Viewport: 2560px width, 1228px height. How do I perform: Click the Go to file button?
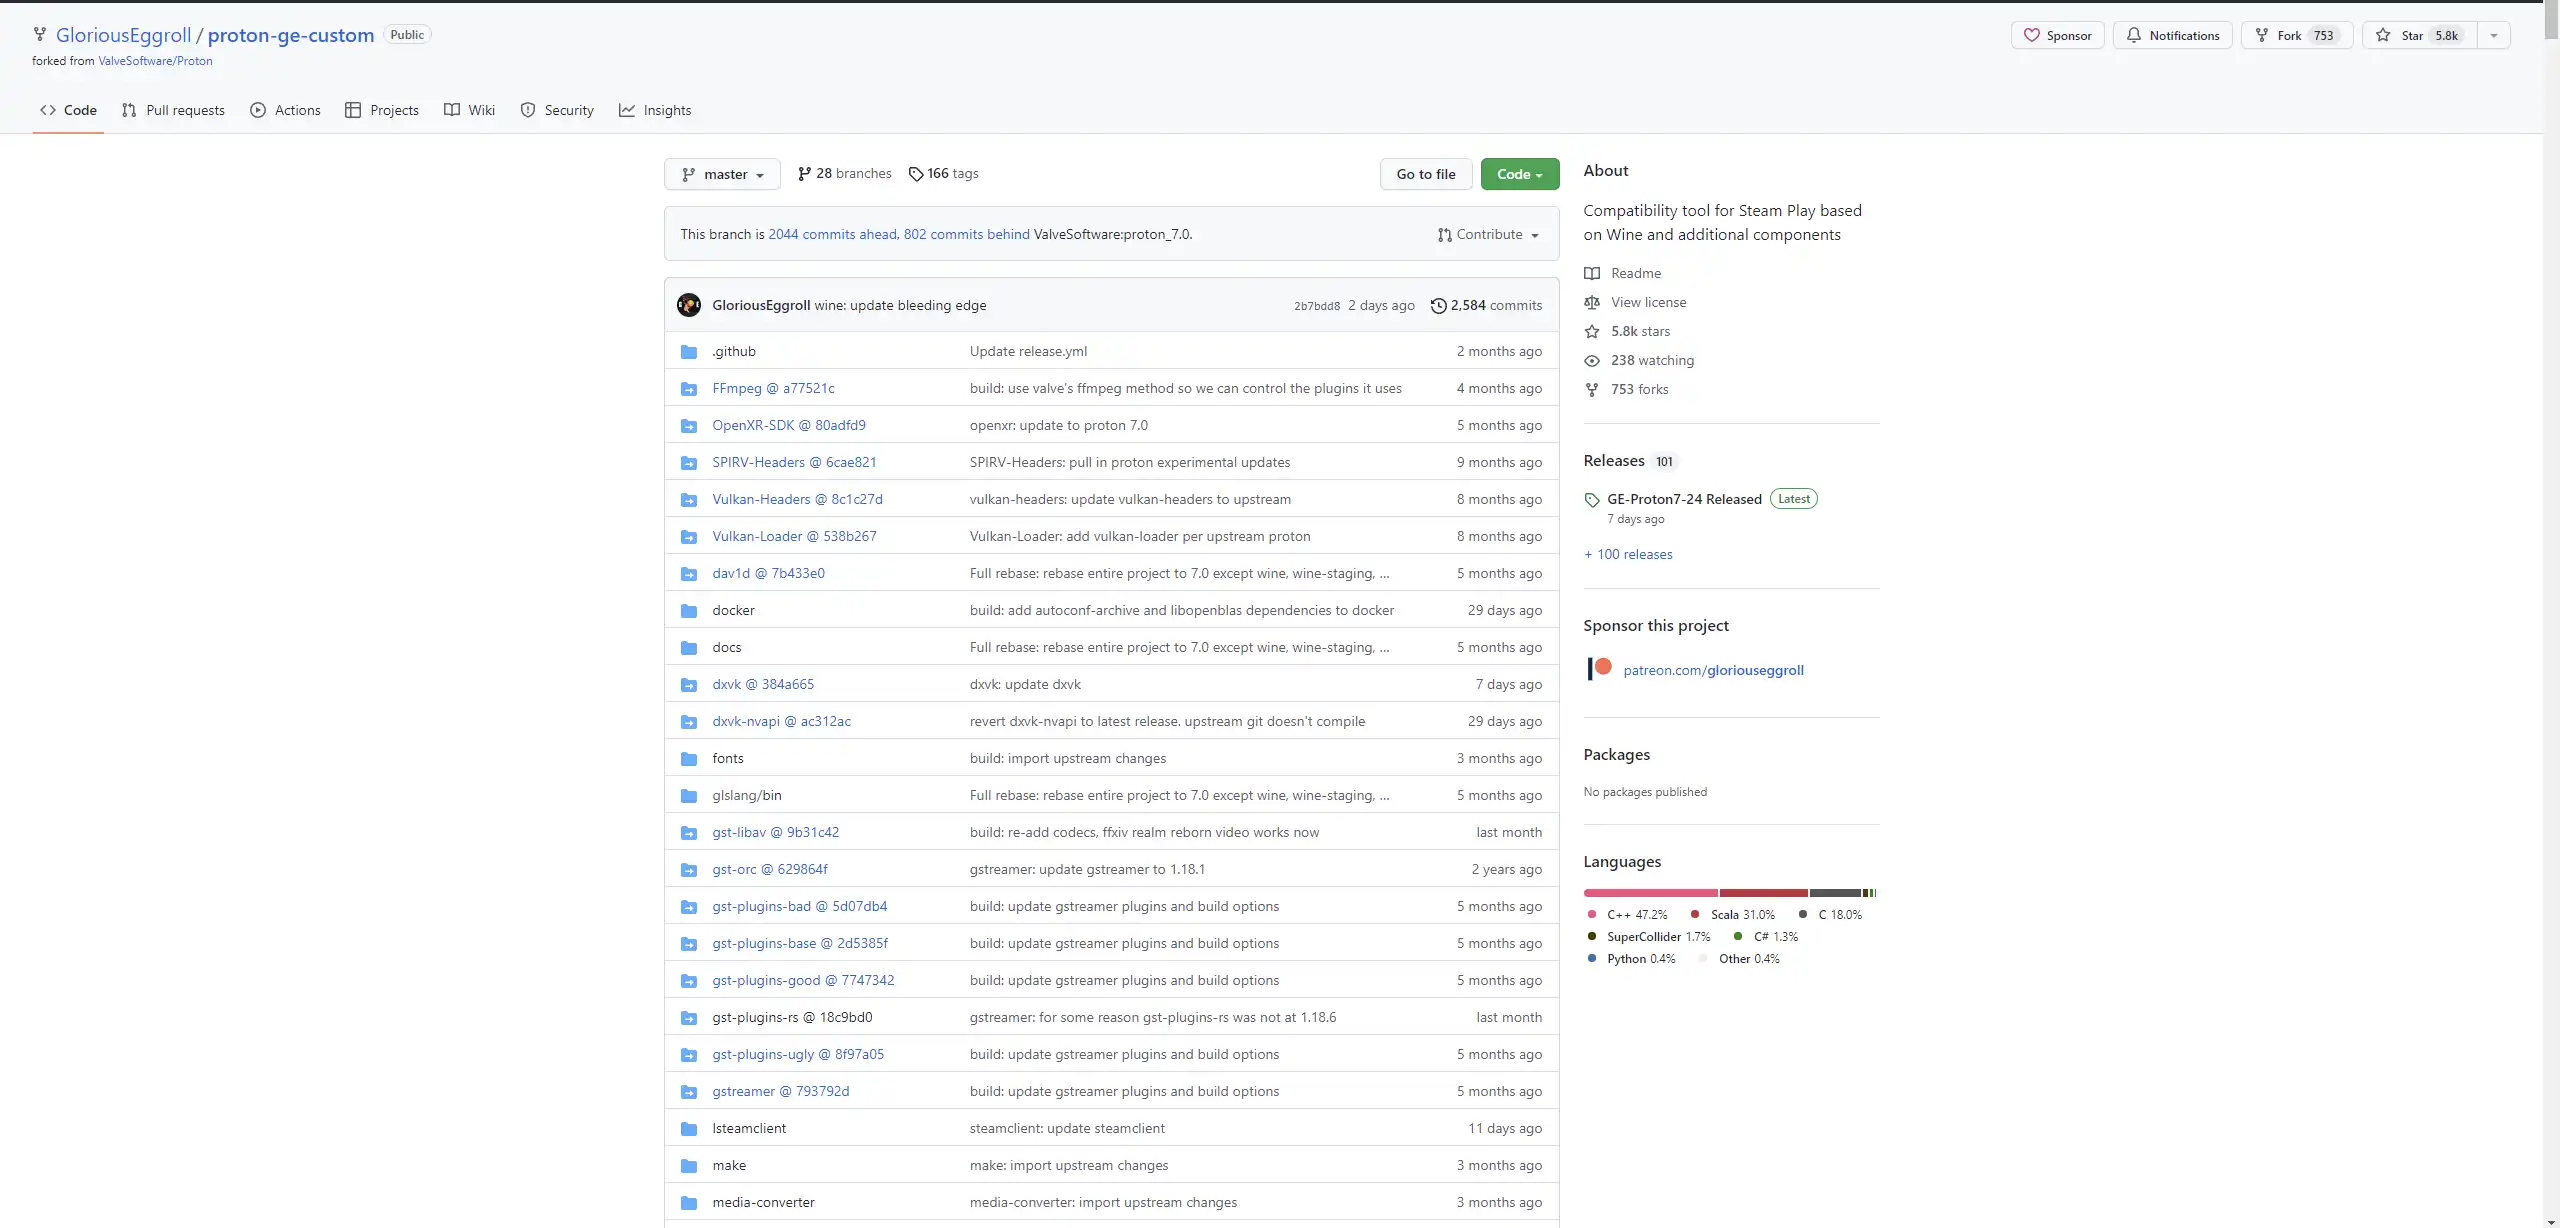[x=1426, y=174]
